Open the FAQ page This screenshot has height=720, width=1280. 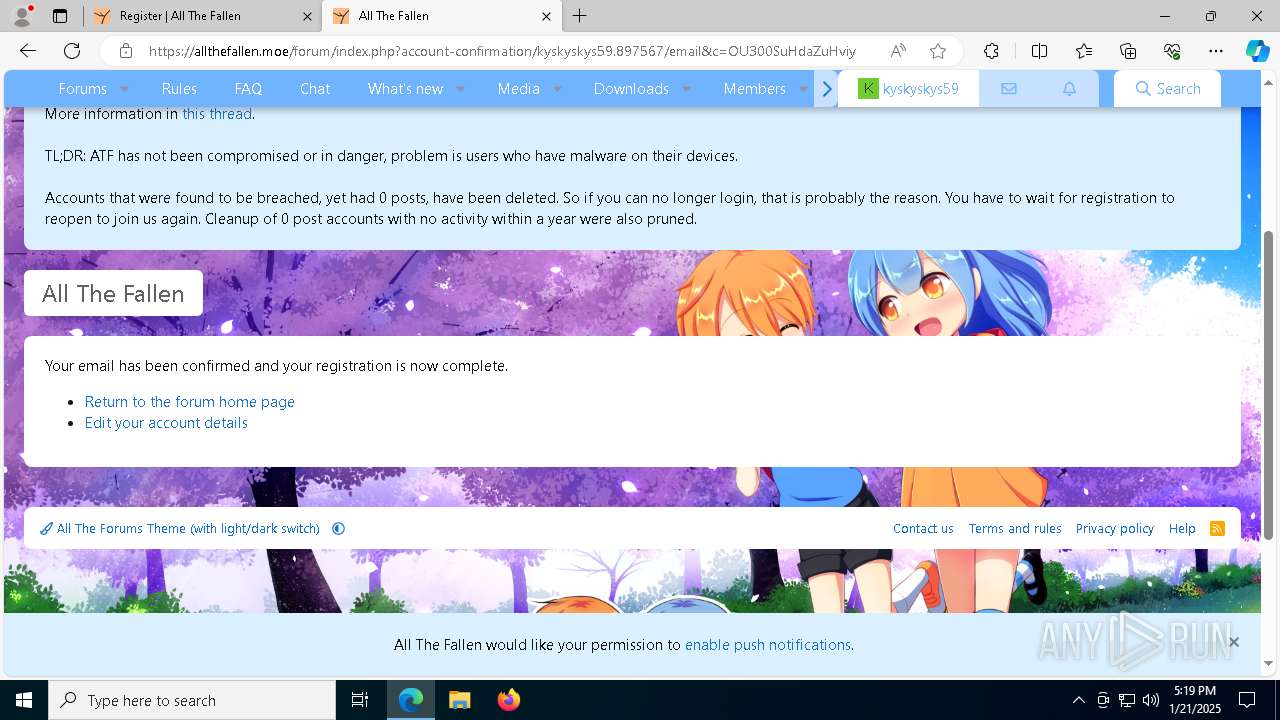tap(248, 88)
